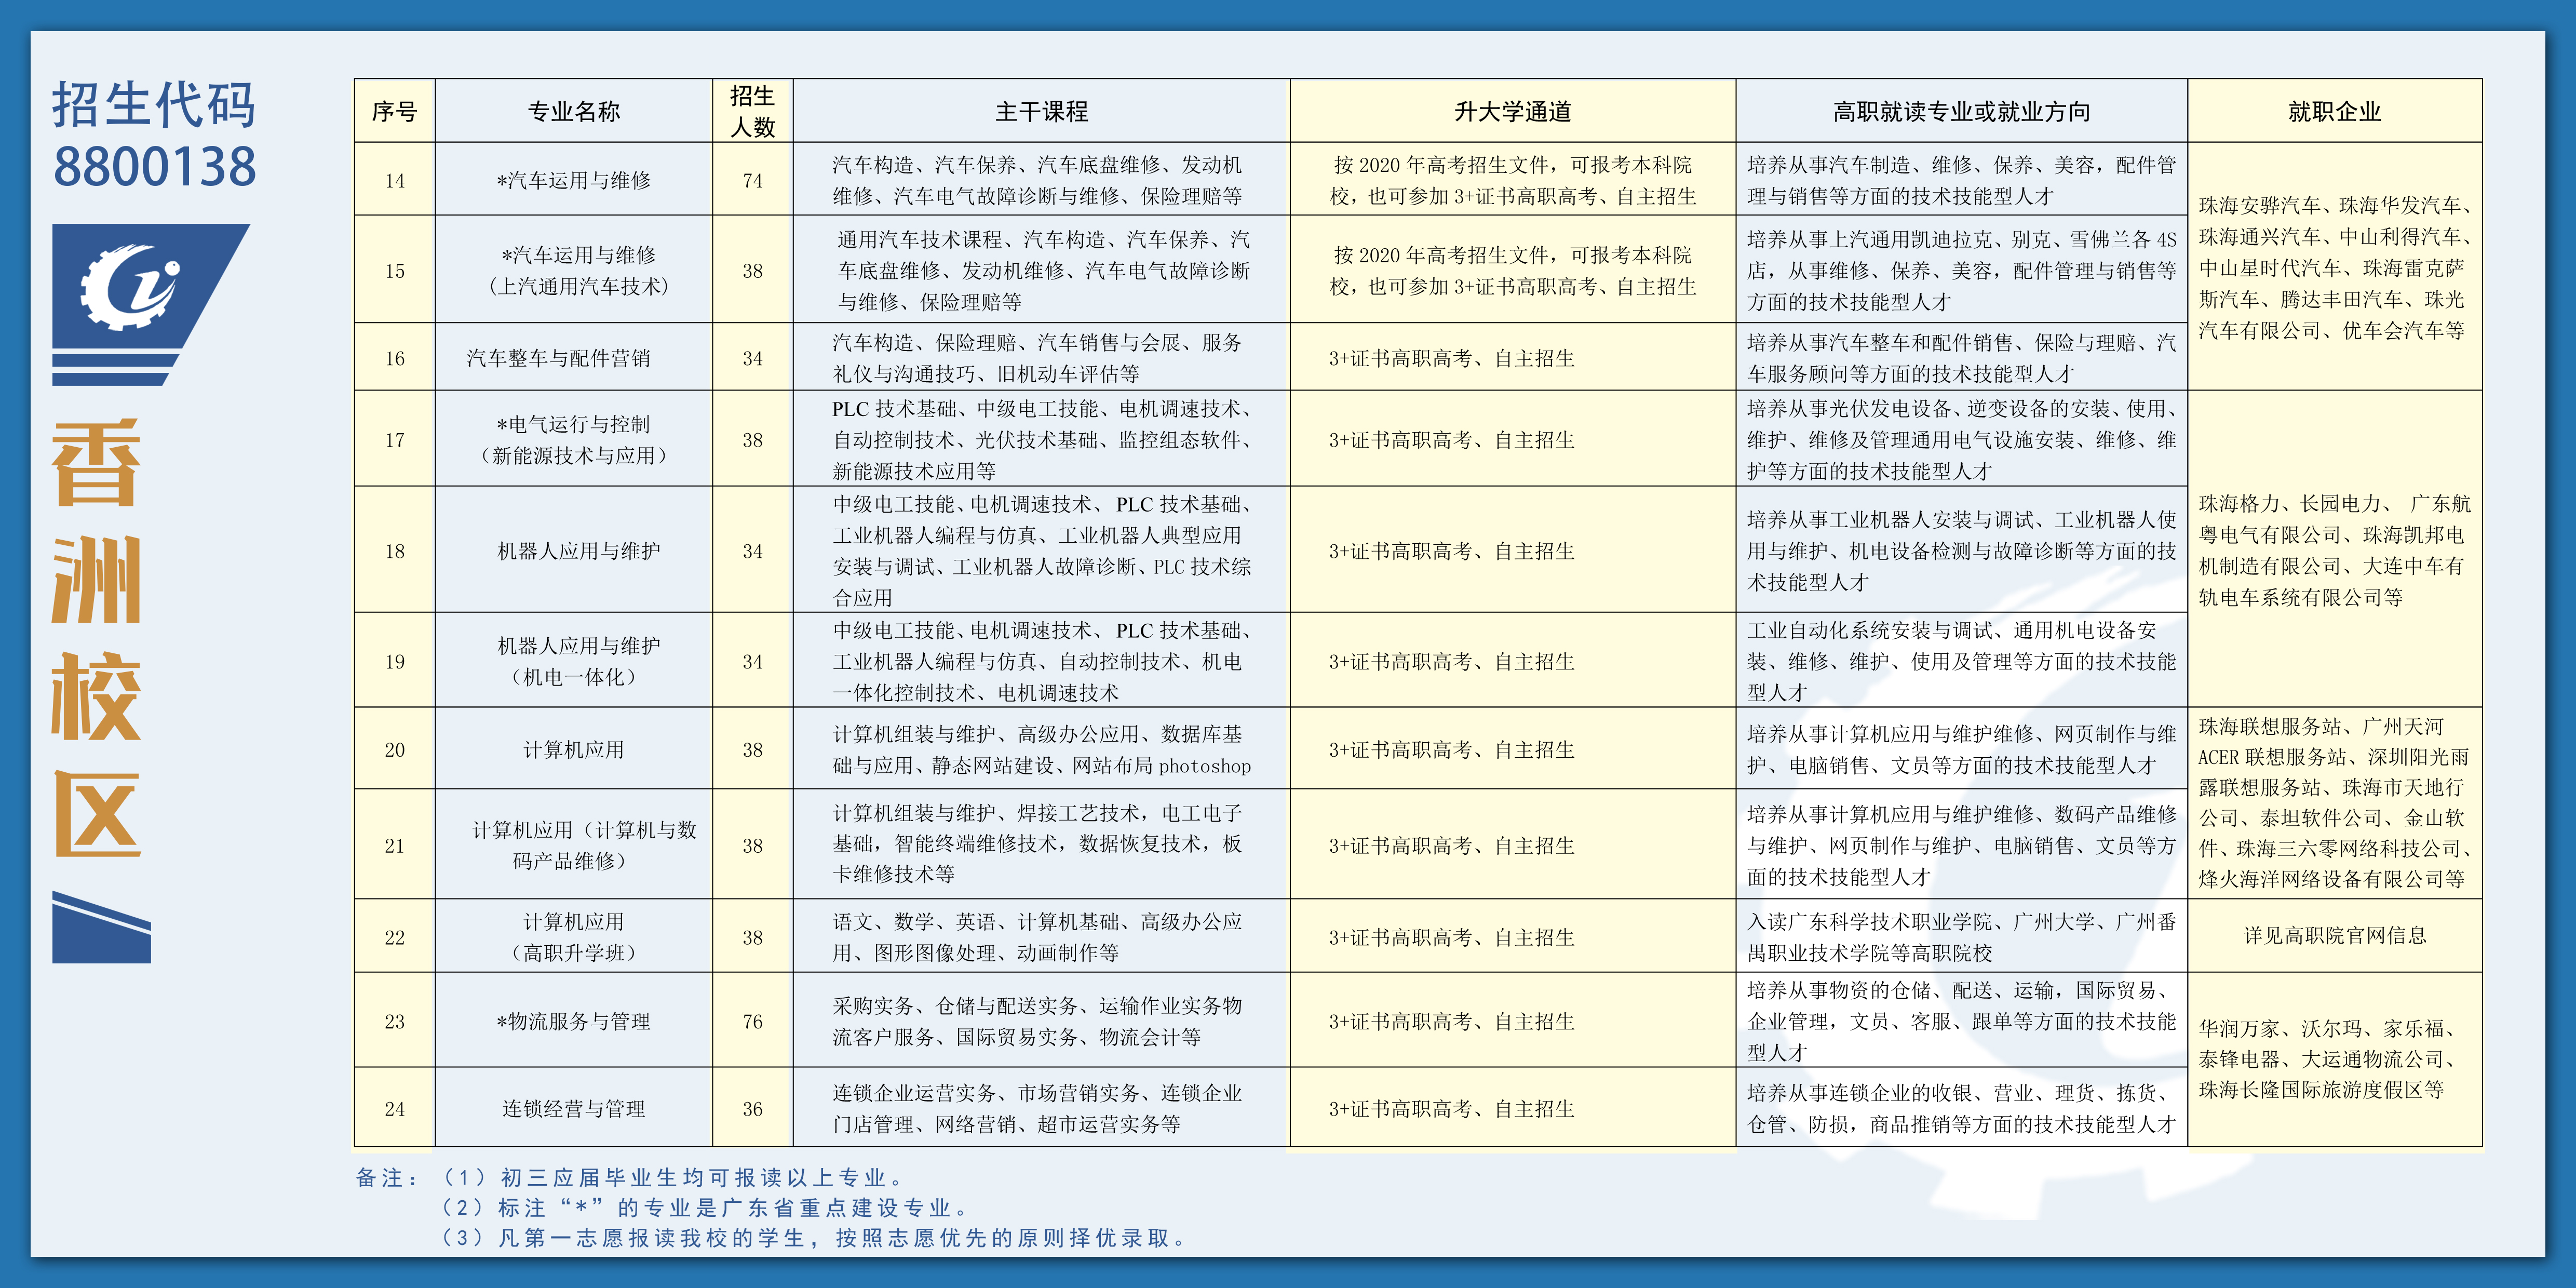
Task: Click the large 区 character
Action: (x=96, y=813)
